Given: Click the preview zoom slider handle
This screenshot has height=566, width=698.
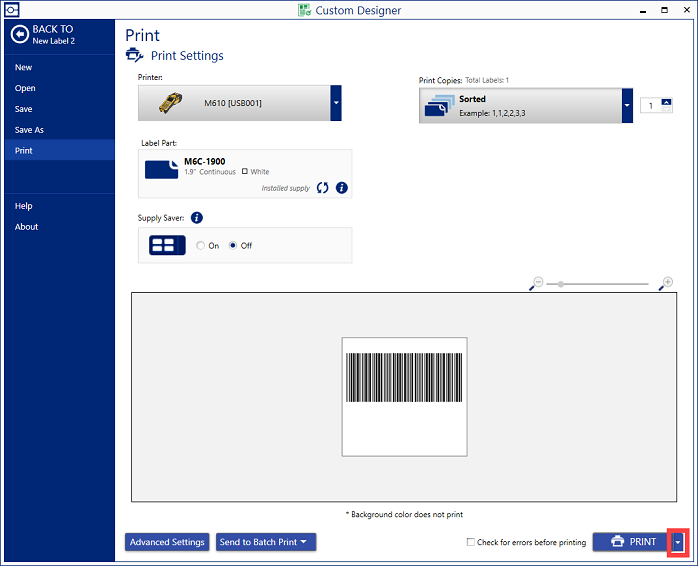Looking at the screenshot, I should coord(561,284).
